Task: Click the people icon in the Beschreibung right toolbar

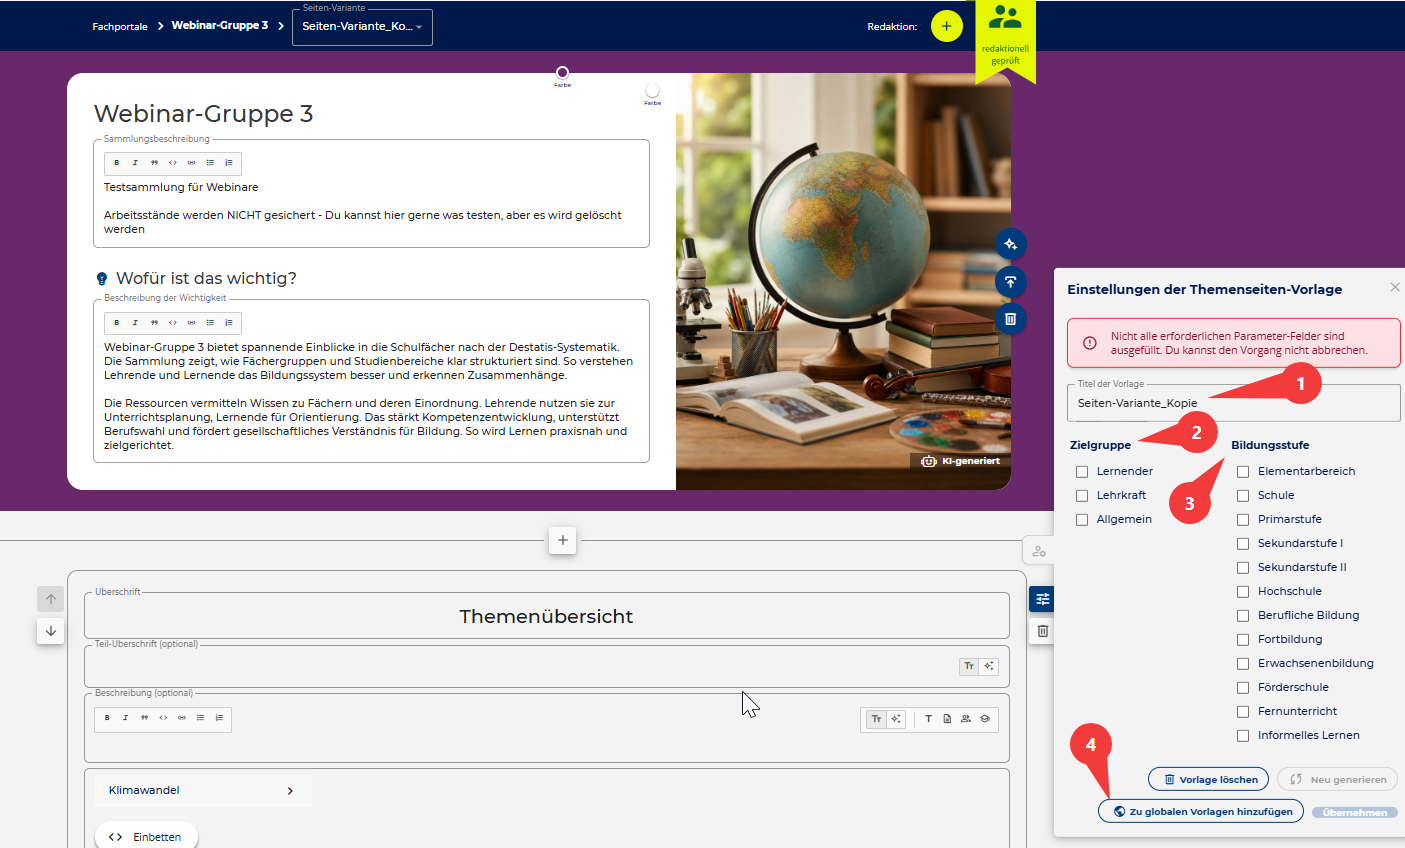Action: [x=966, y=719]
